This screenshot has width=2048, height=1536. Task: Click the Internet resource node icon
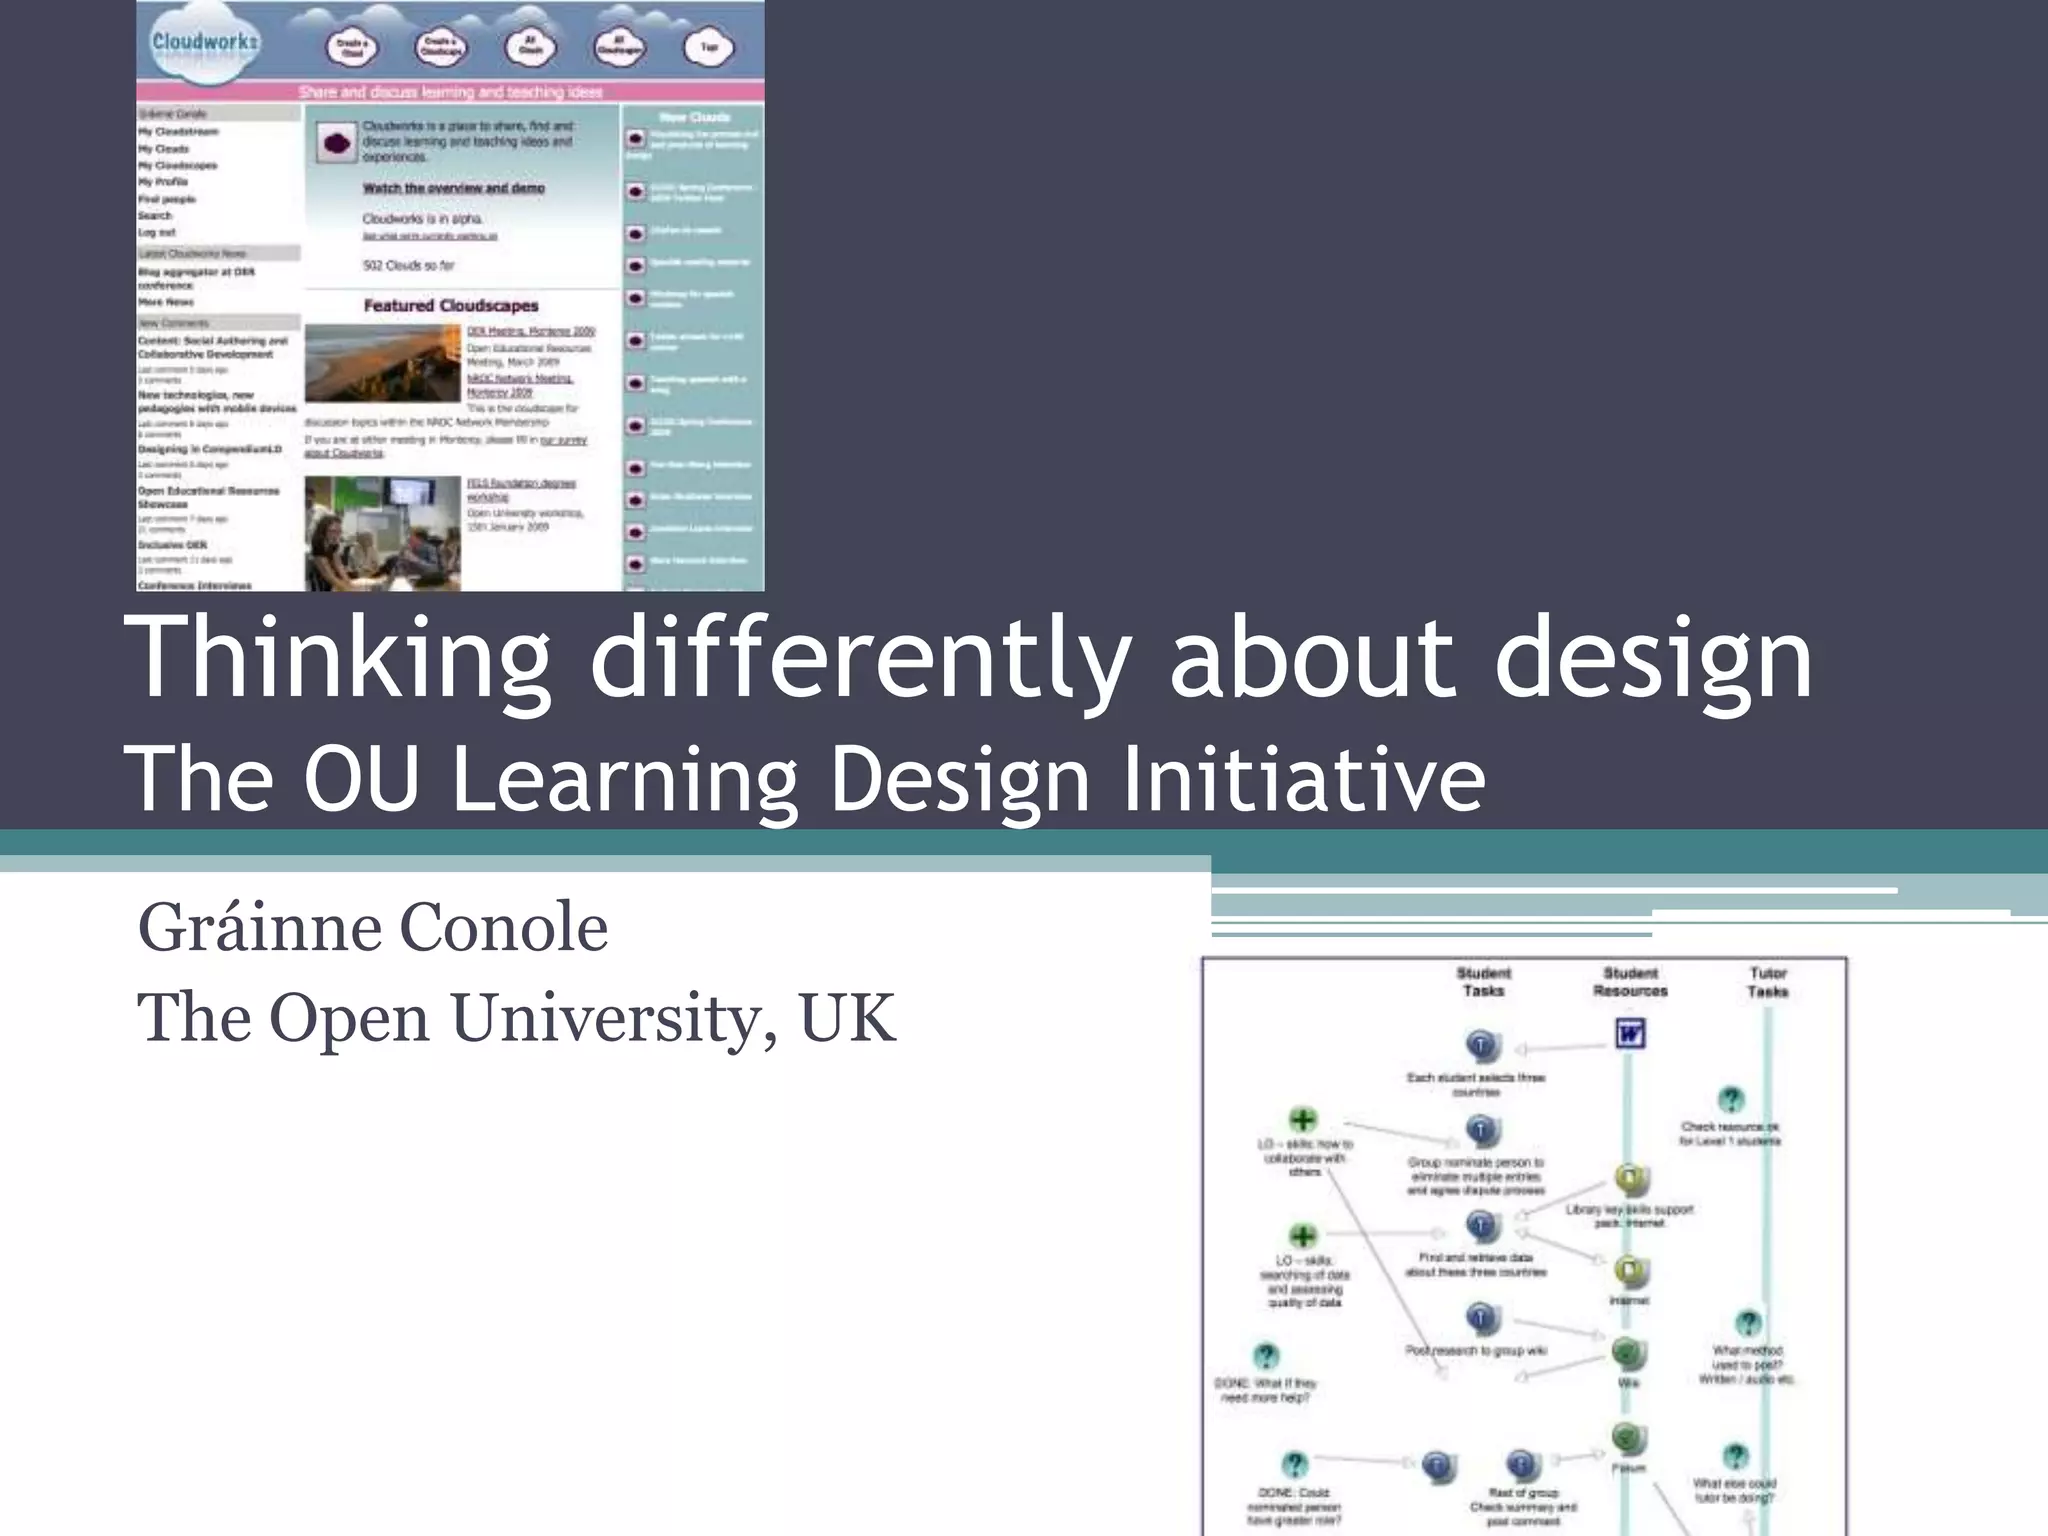tap(1630, 1271)
